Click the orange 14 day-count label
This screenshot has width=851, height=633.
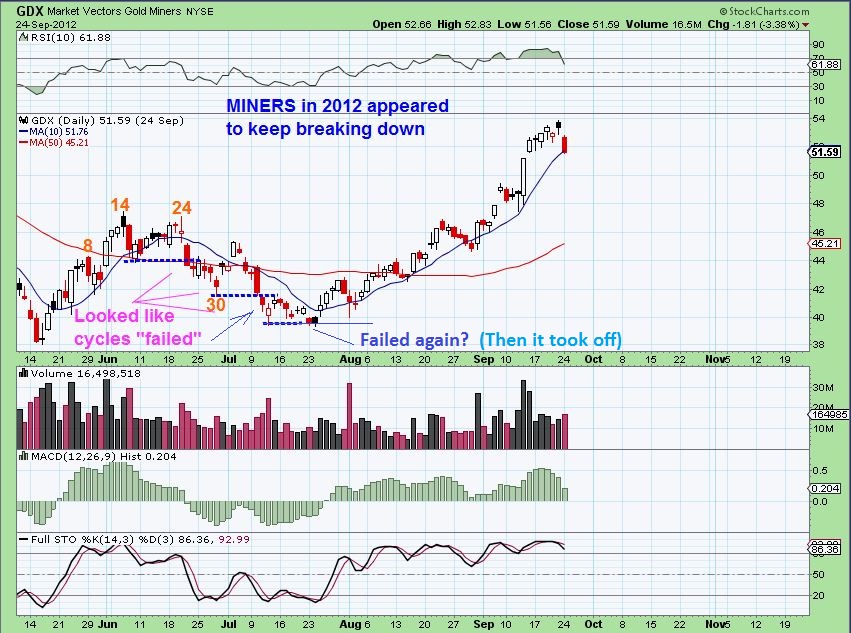[x=120, y=205]
